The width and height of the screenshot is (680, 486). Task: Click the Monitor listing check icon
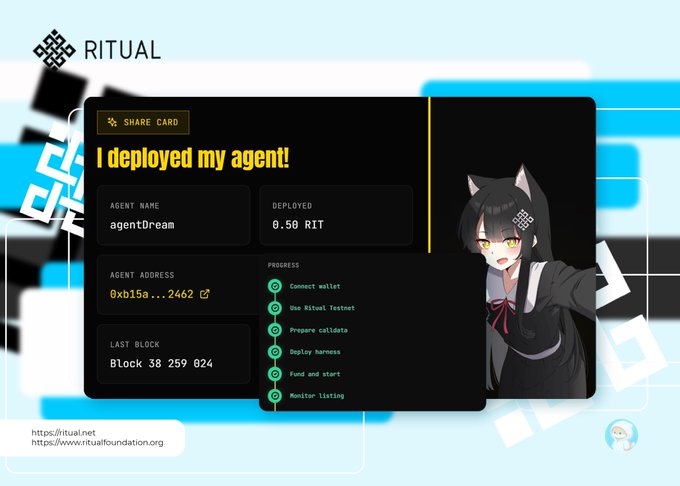(x=275, y=395)
